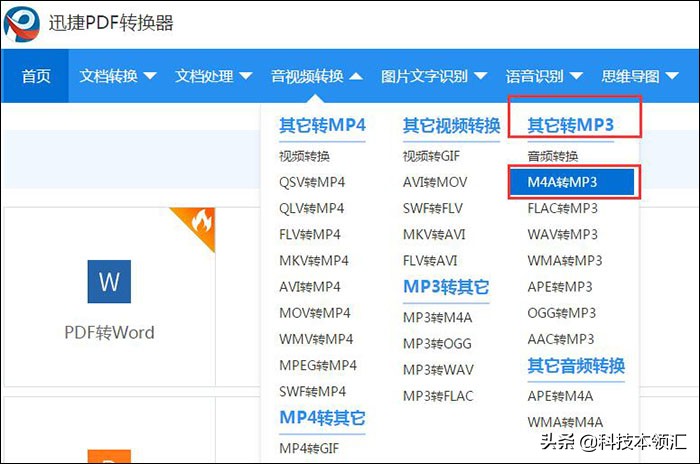Select APE转M4A
Viewport: 700px width, 464px height.
click(x=560, y=396)
